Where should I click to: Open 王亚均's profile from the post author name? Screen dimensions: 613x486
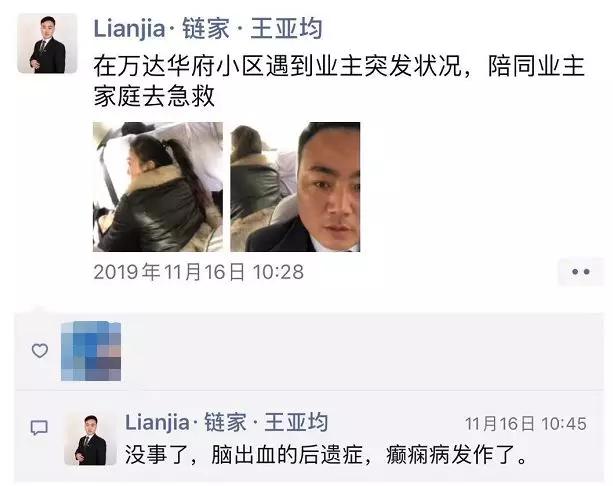pyautogui.click(x=208, y=29)
